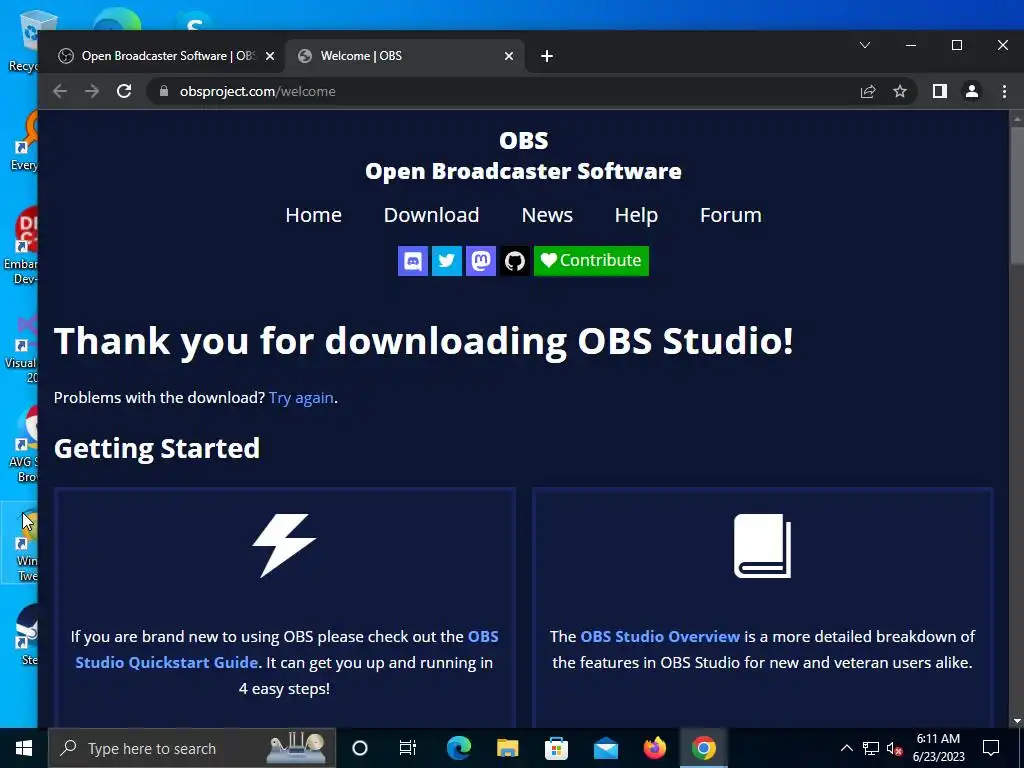
Task: Show hidden system tray icons
Action: click(846, 748)
